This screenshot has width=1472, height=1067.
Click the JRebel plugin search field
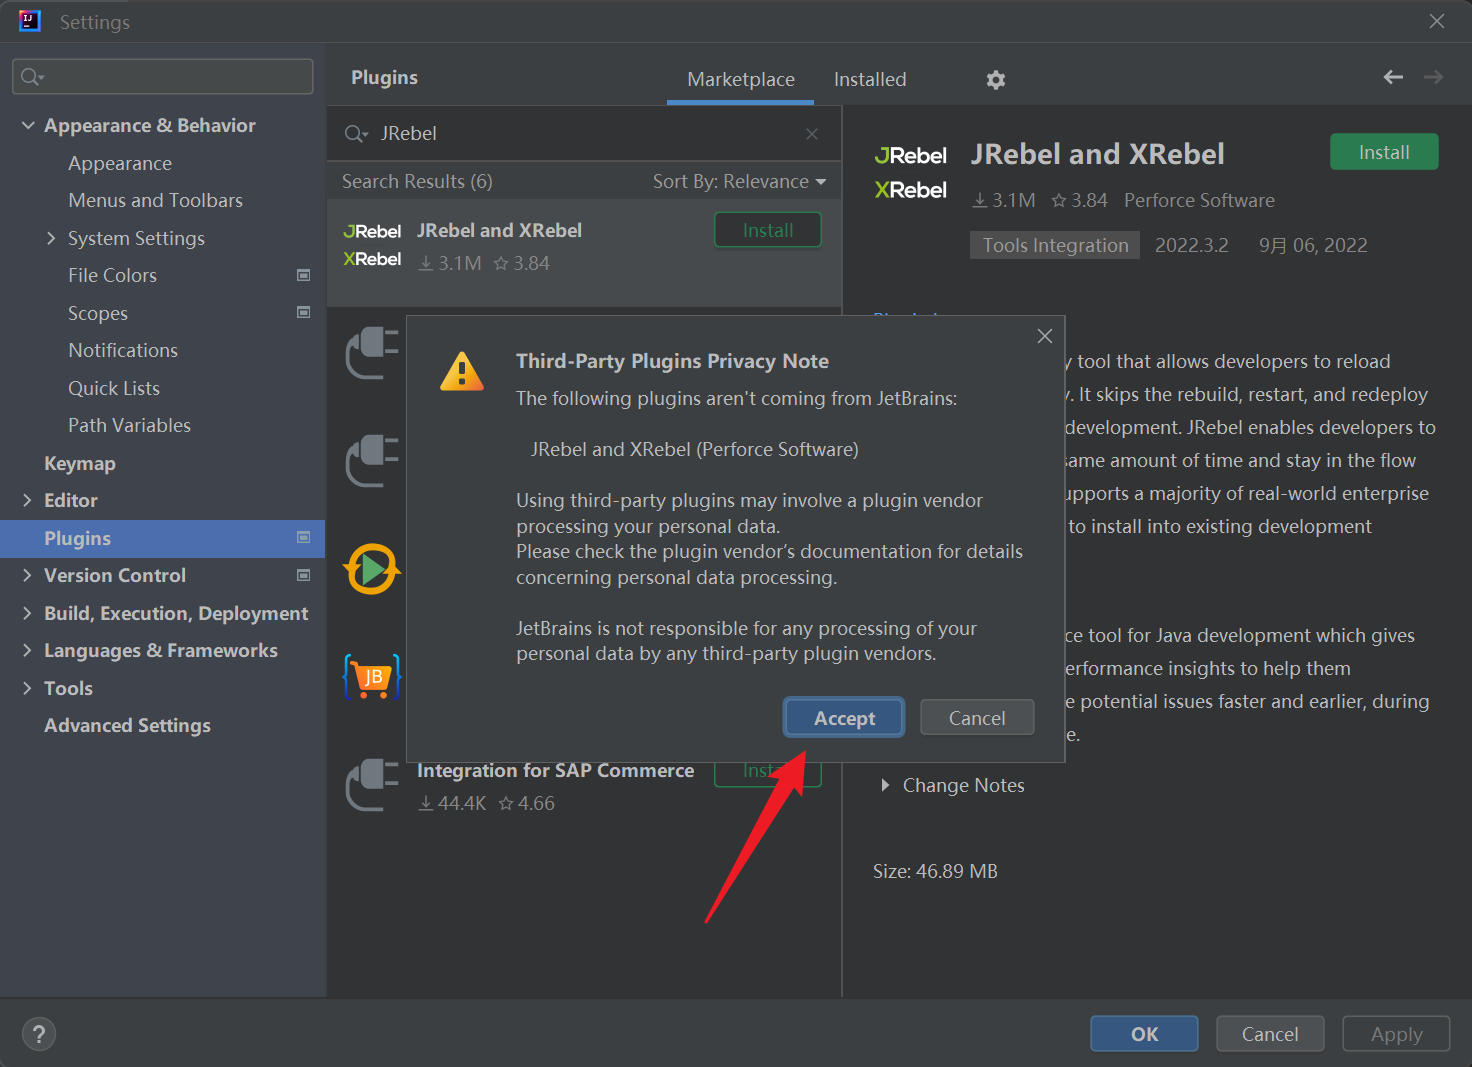584,134
